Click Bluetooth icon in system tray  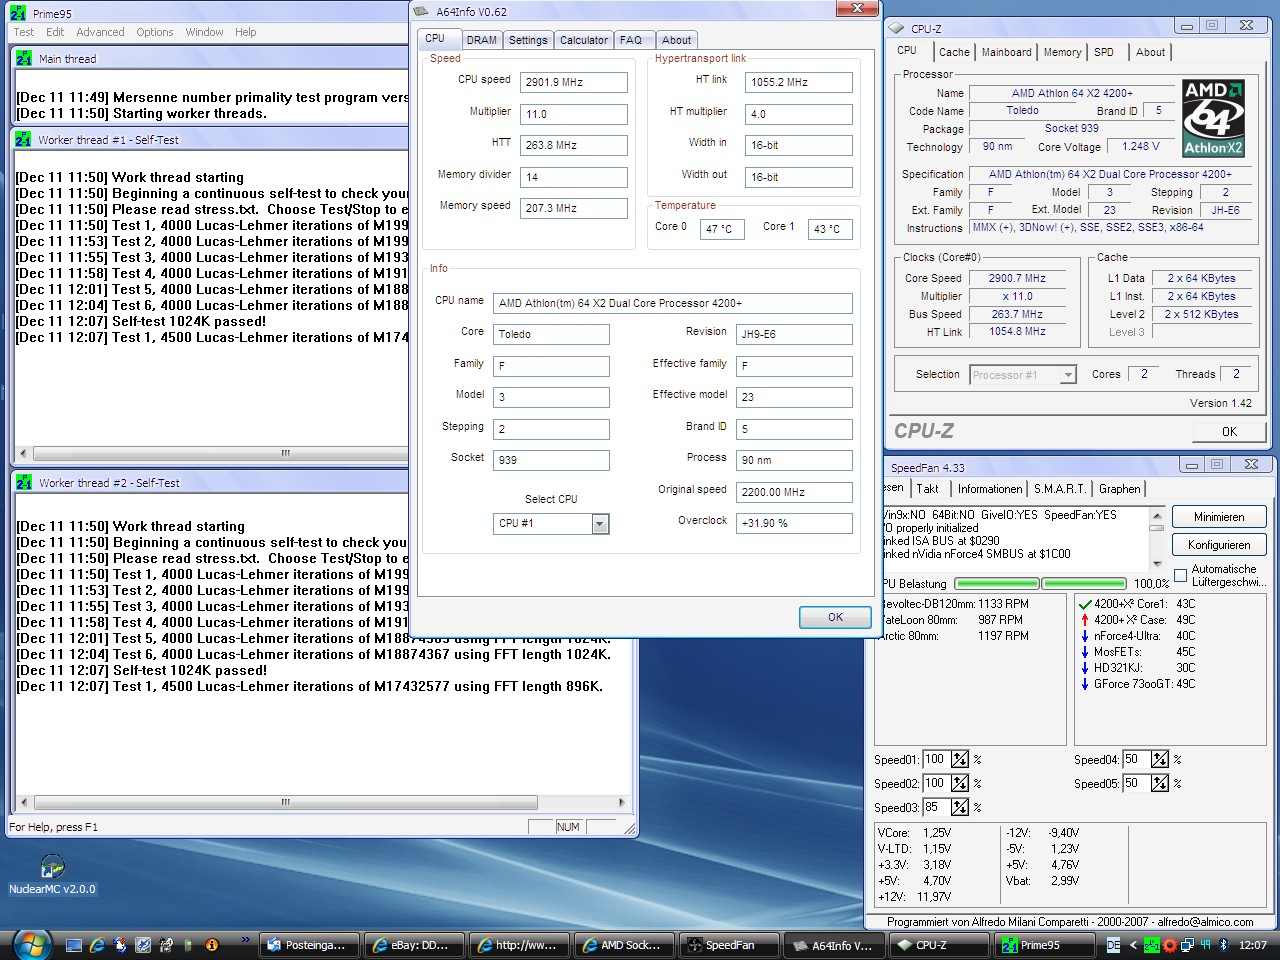[x=1222, y=945]
